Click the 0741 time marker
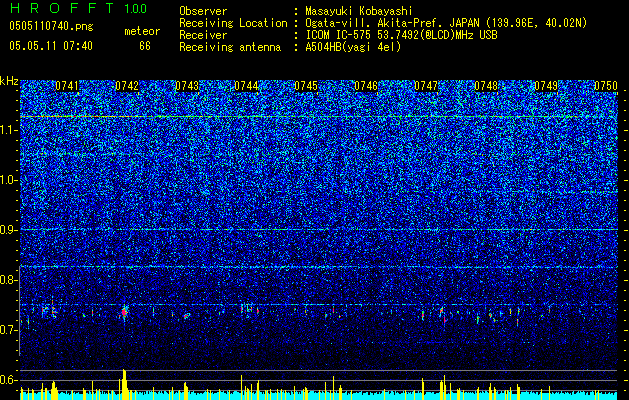 (67, 86)
